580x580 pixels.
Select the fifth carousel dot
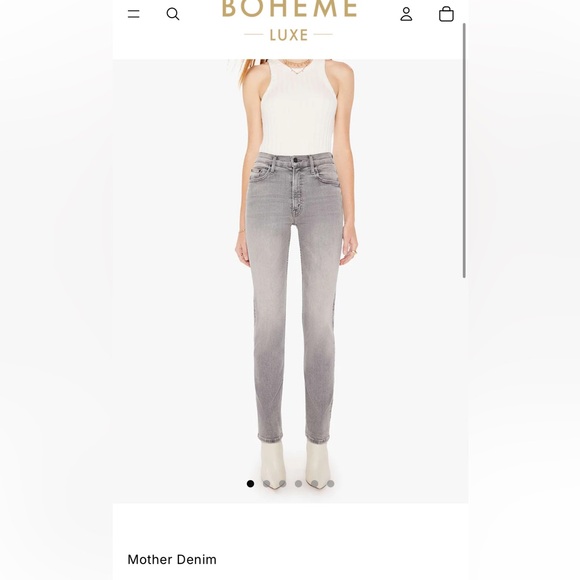pyautogui.click(x=315, y=483)
